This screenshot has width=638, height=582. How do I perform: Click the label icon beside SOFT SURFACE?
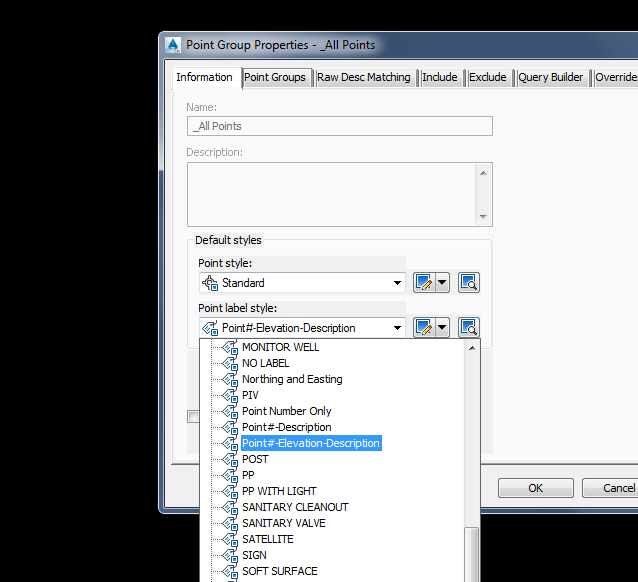(230, 572)
